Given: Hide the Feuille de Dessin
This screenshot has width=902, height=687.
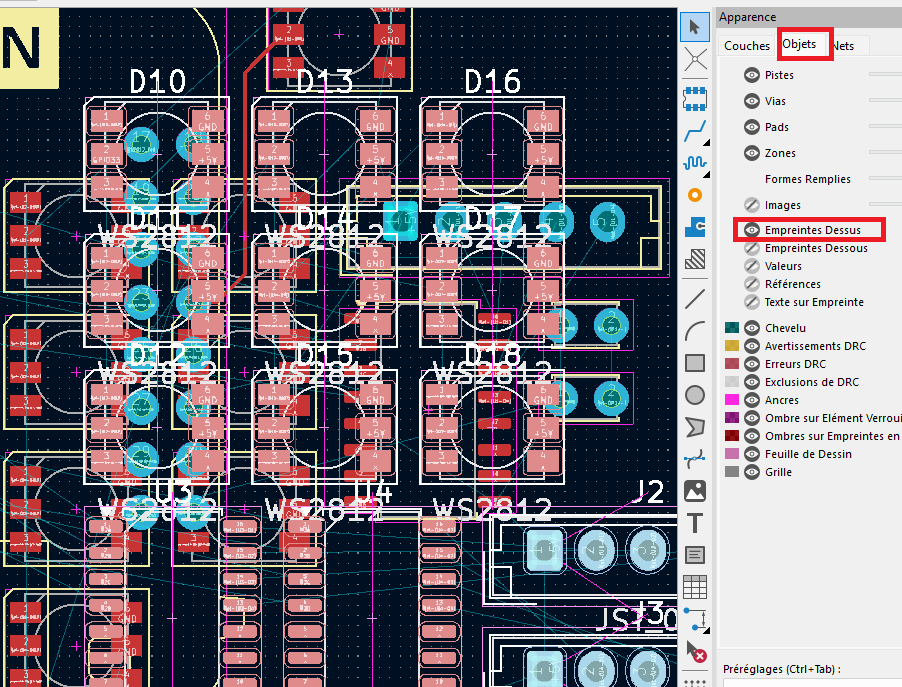Looking at the screenshot, I should point(751,453).
